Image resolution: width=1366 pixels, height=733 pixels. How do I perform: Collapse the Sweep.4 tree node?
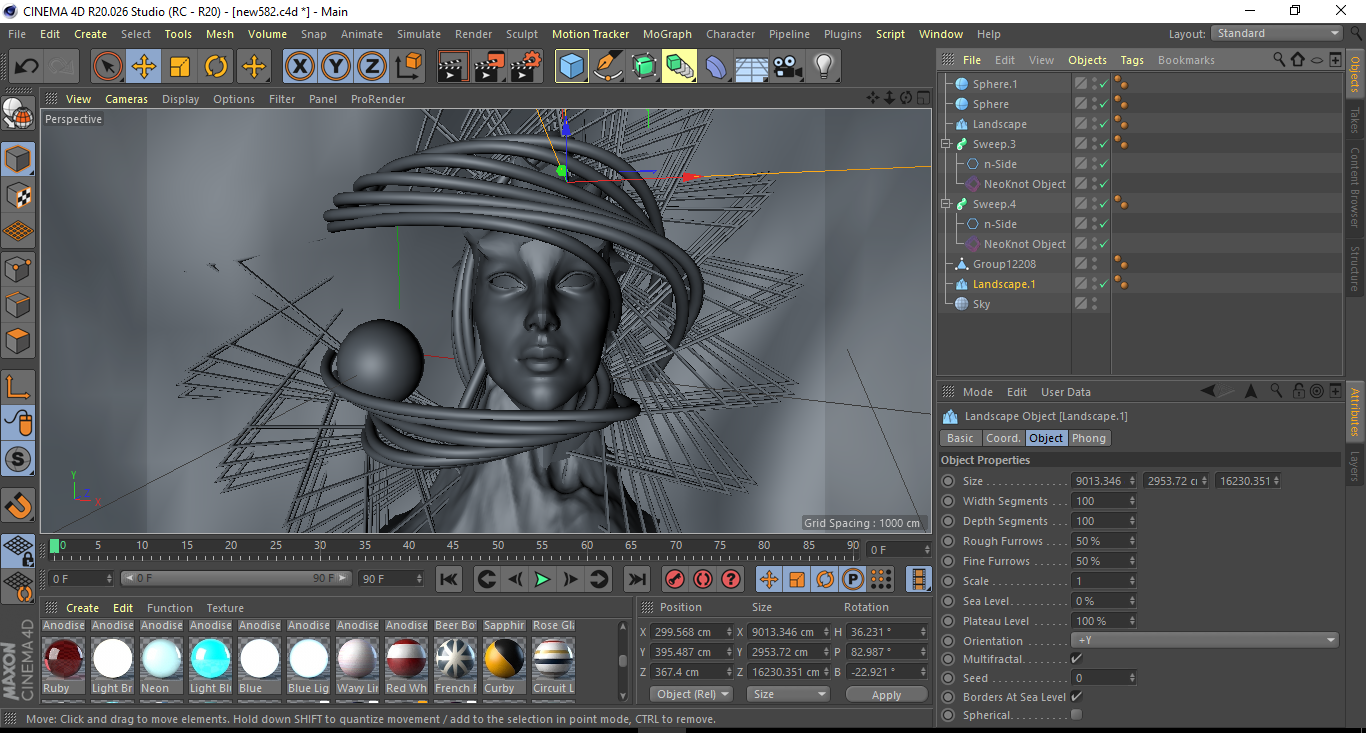point(946,204)
